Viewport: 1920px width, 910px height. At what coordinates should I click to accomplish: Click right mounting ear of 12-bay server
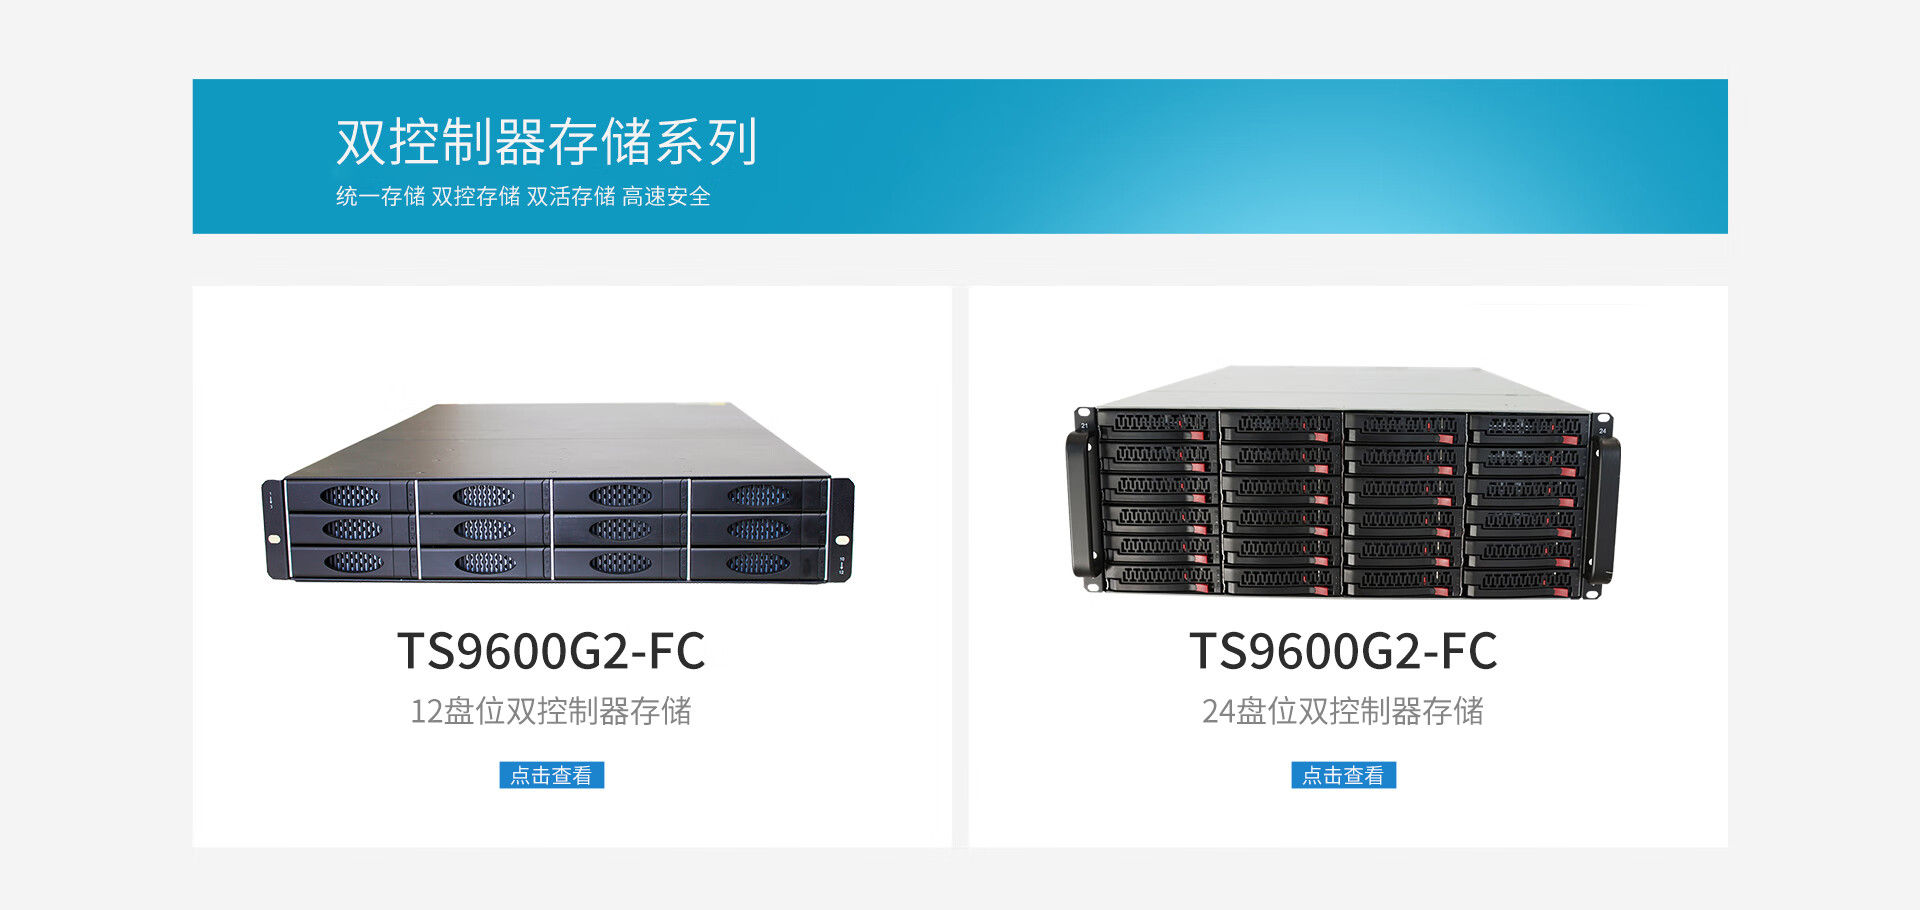842,530
